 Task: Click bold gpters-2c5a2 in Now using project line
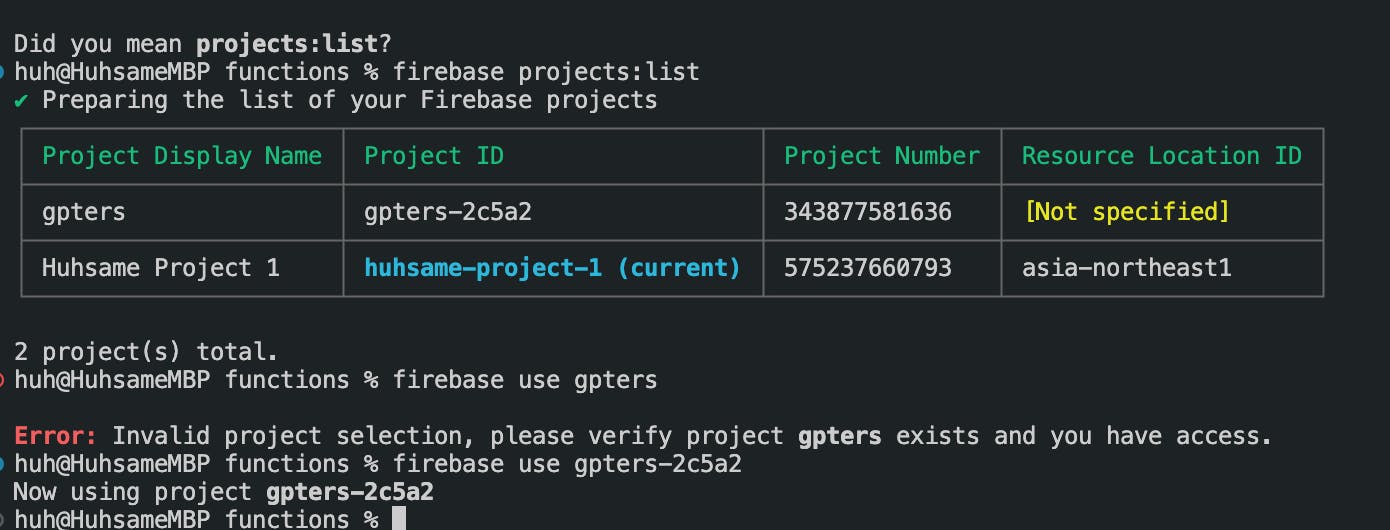350,492
